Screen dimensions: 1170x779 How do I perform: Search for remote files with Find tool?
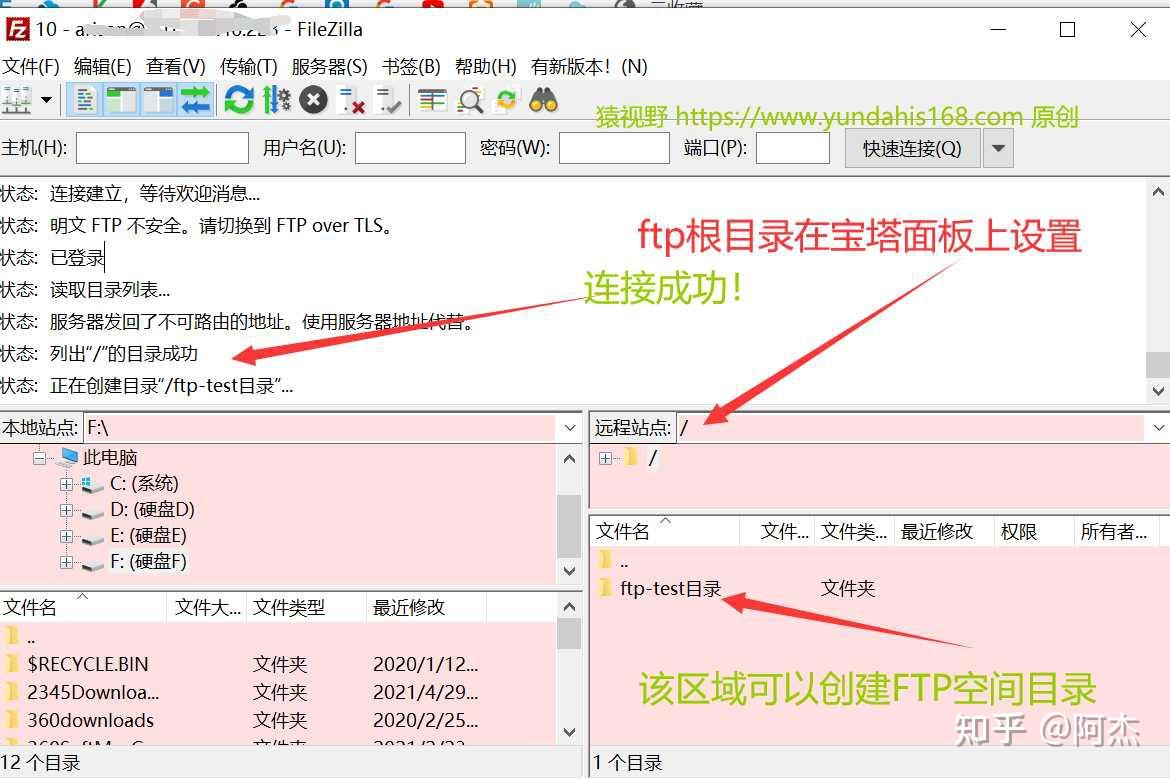[x=543, y=99]
